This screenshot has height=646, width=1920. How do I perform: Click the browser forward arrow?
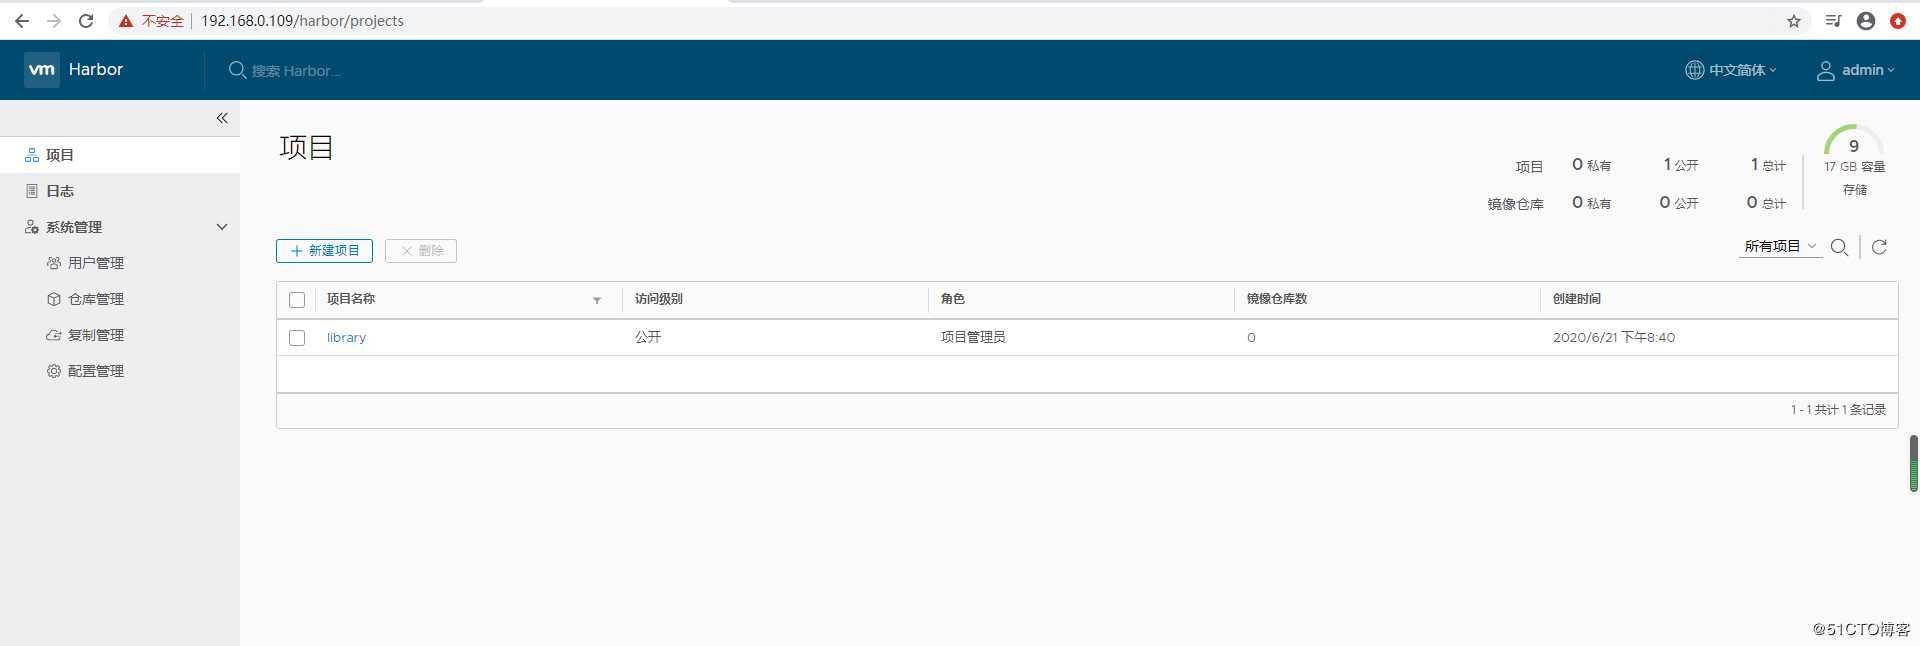point(54,21)
